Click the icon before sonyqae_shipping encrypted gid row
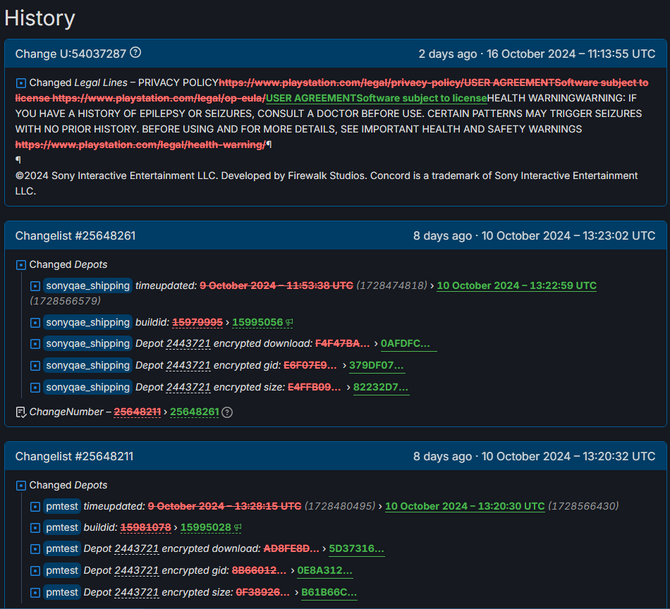670x609 pixels. click(x=35, y=366)
